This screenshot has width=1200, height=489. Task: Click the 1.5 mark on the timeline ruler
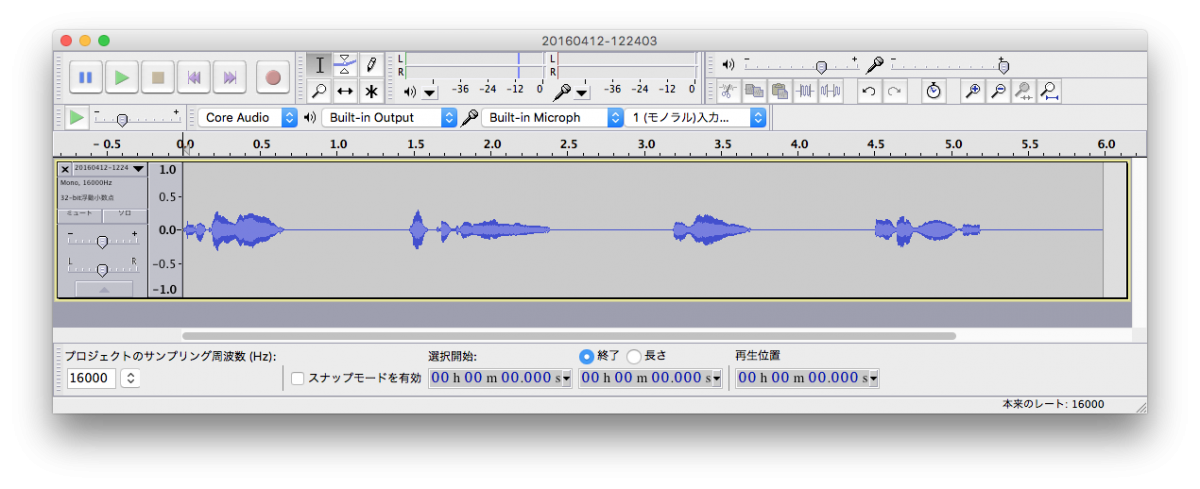(415, 144)
